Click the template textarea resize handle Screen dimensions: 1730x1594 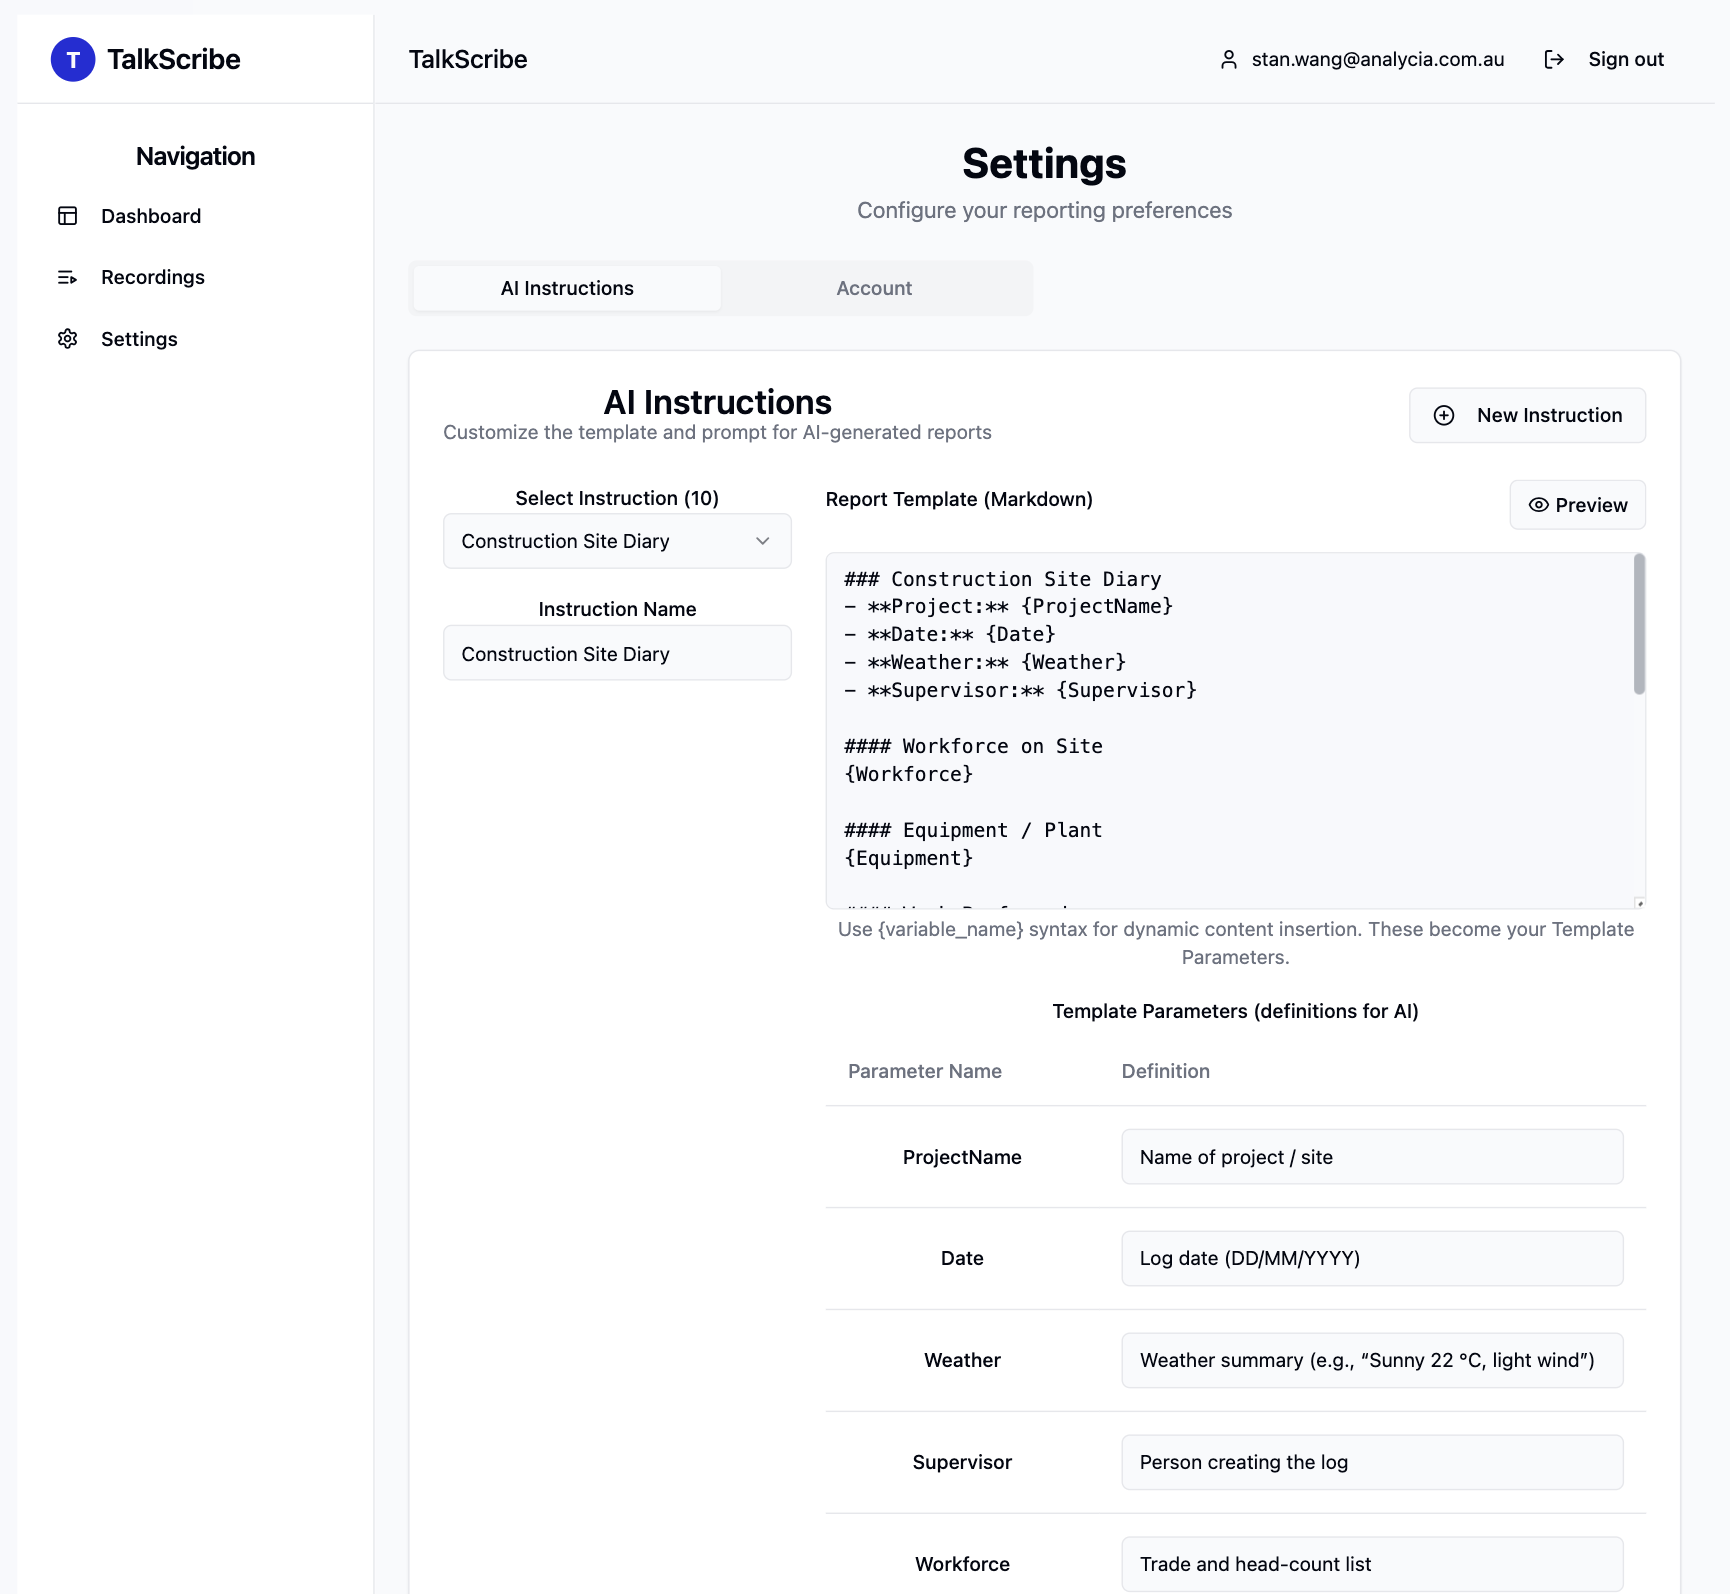[1640, 903]
